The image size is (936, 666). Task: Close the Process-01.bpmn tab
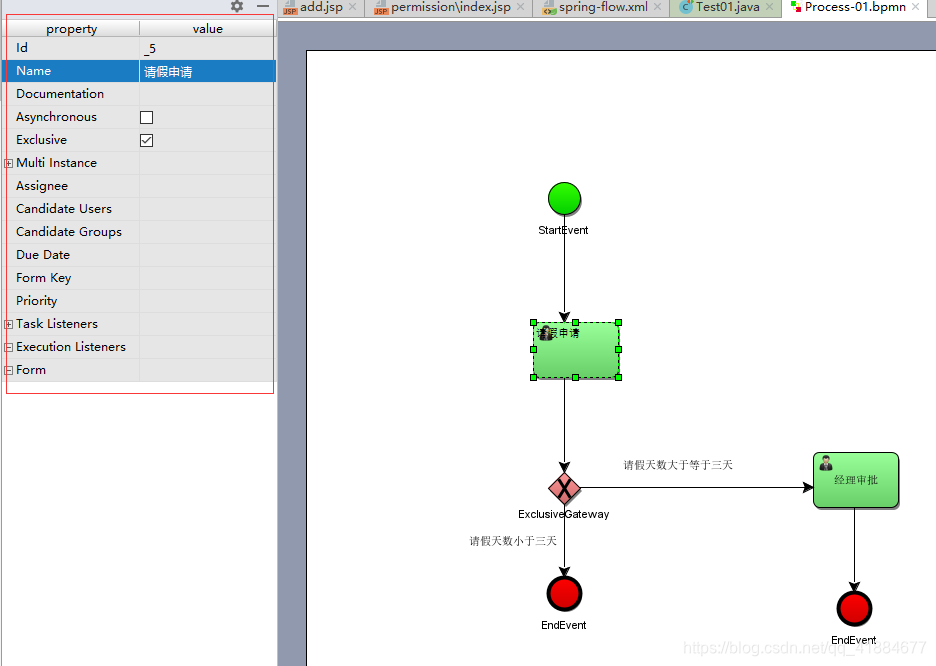[x=916, y=7]
